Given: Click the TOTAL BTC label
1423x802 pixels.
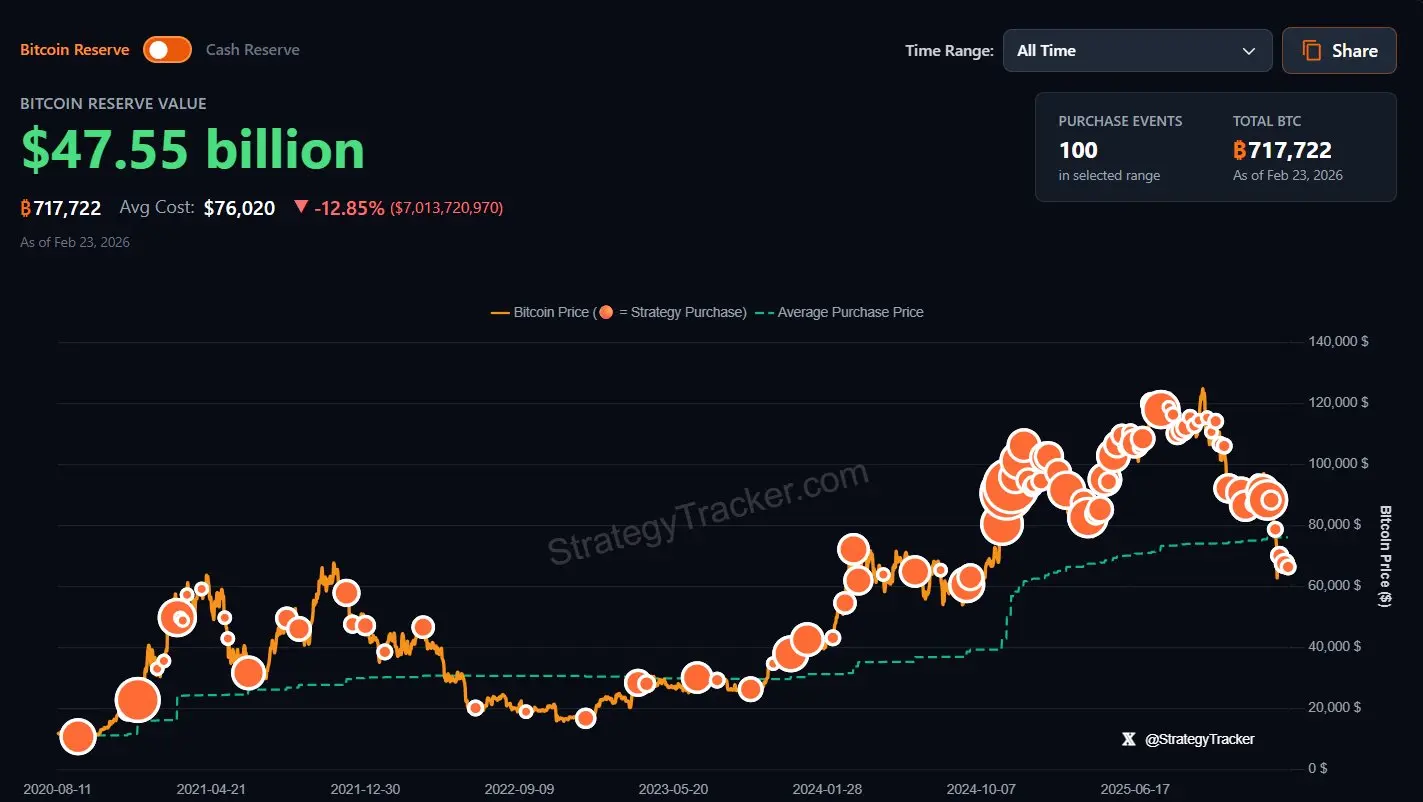Looking at the screenshot, I should (1267, 121).
